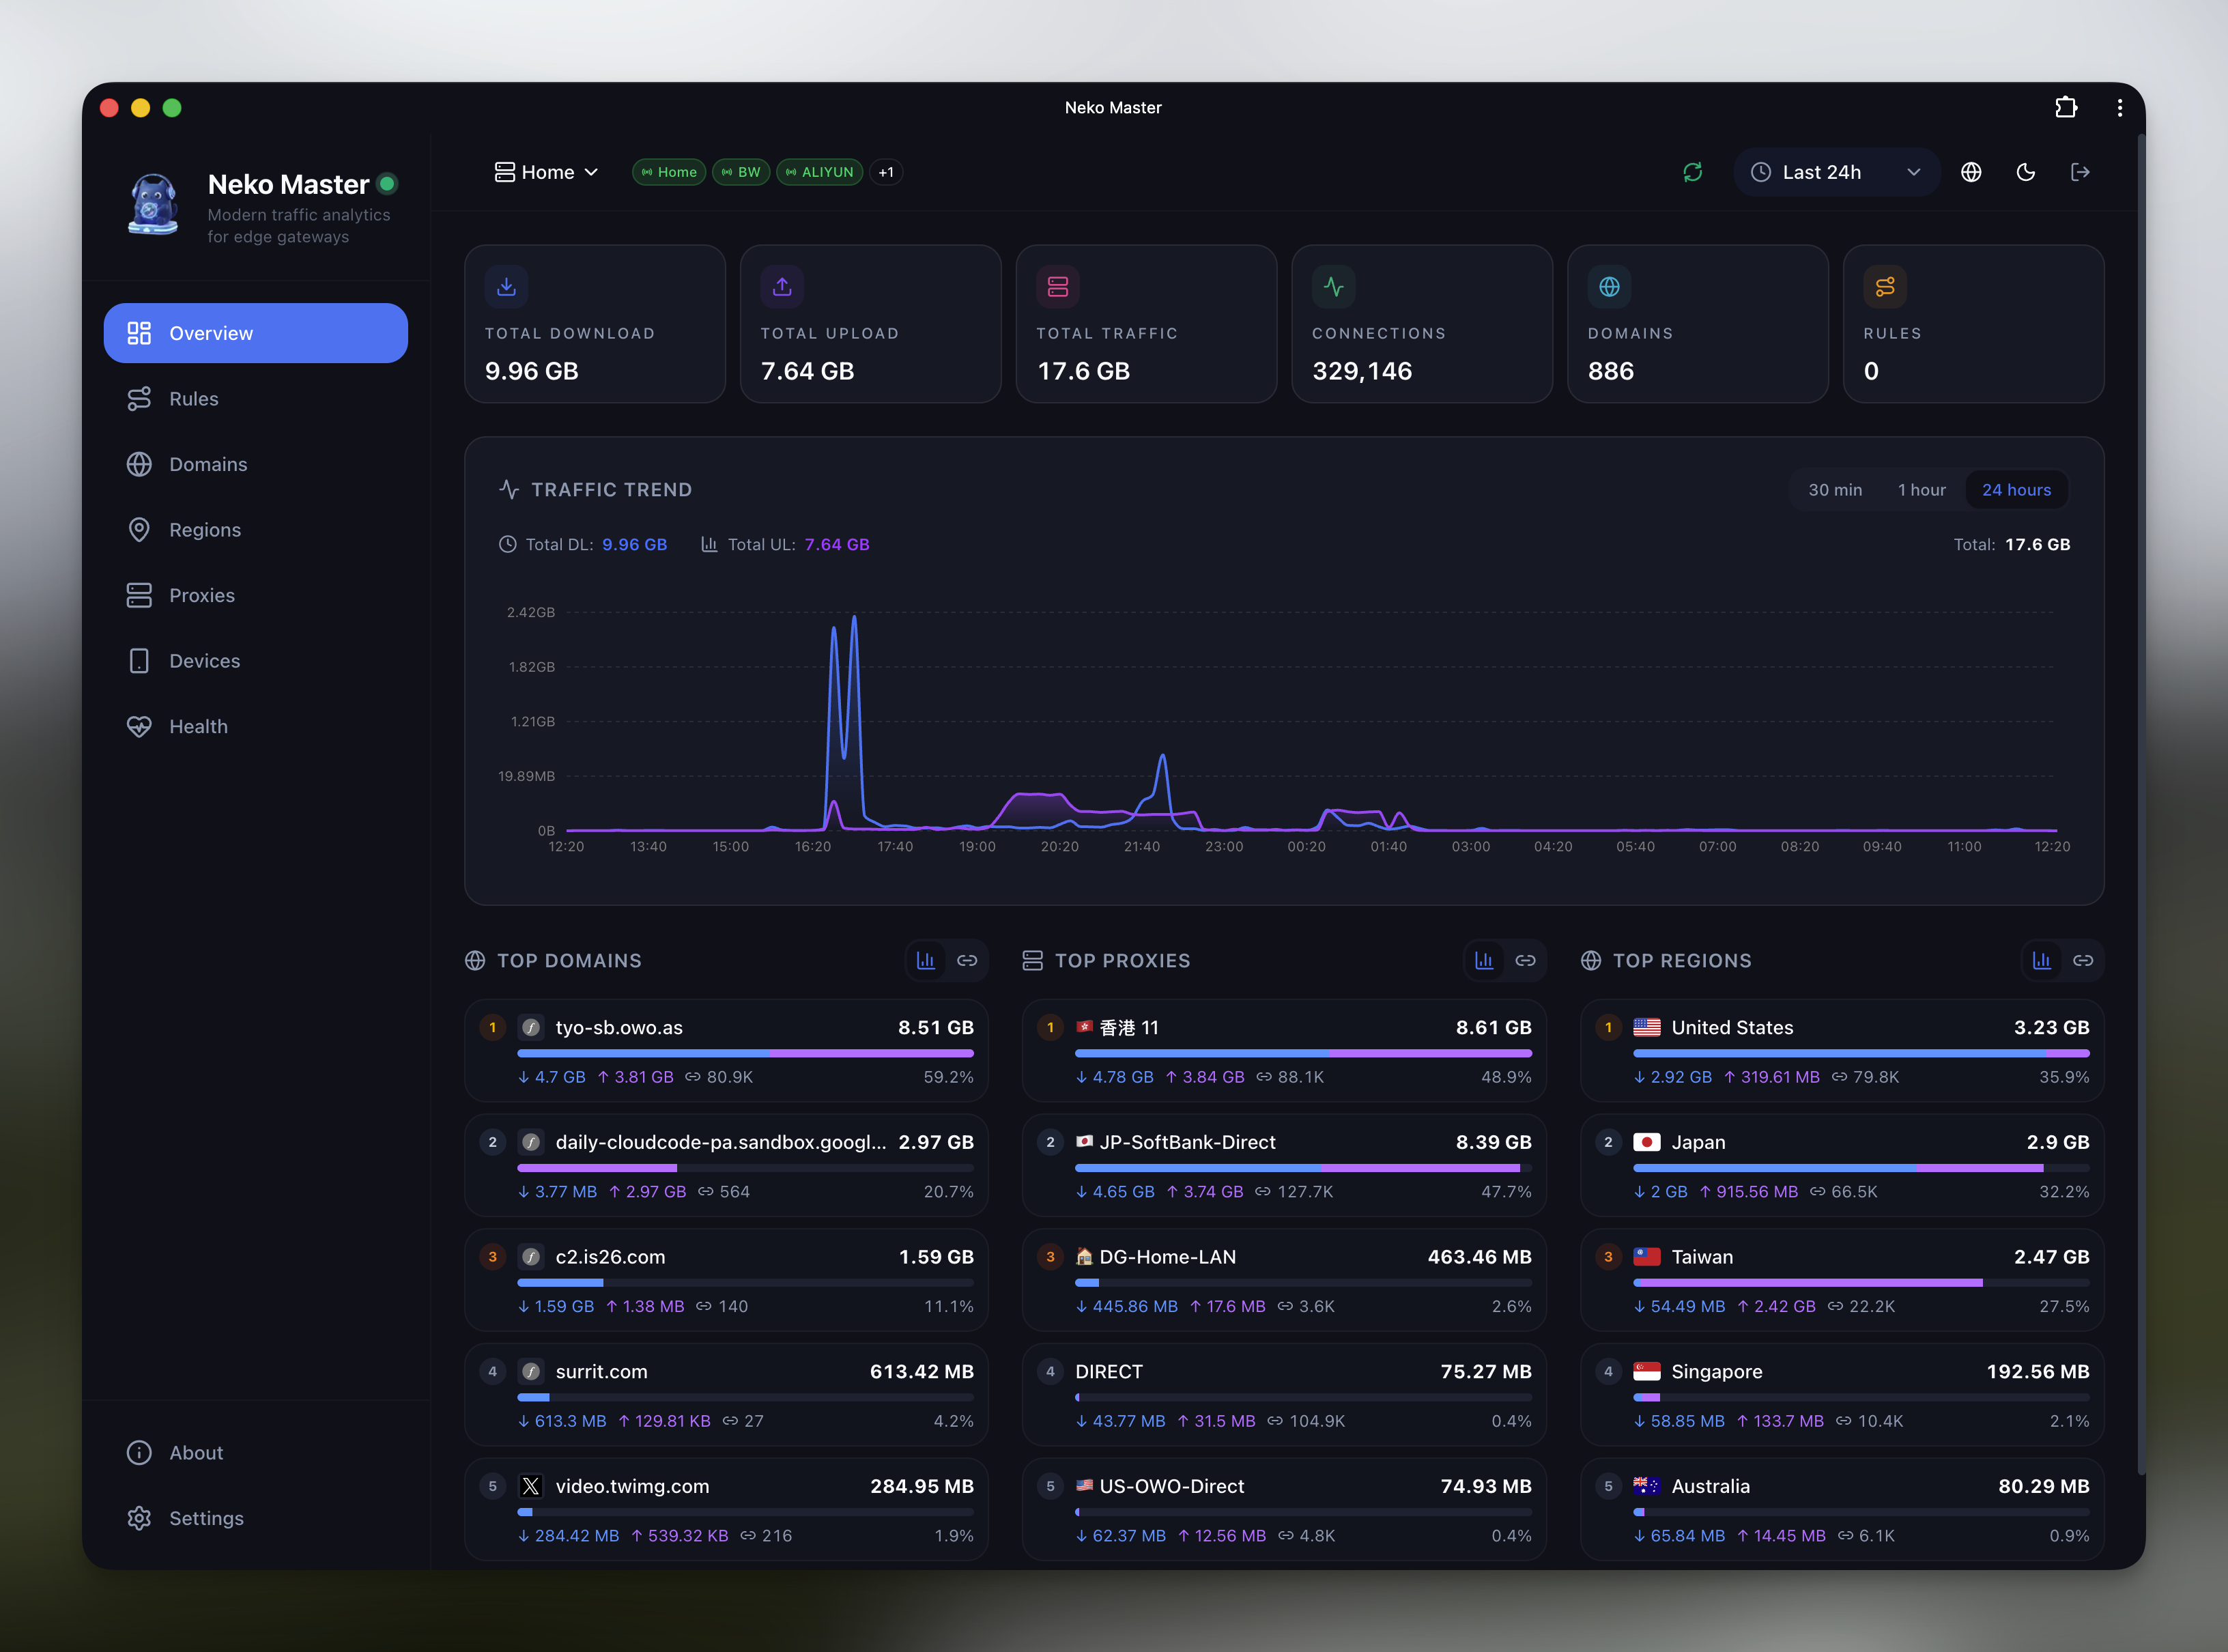The image size is (2228, 1652).
Task: Click the ALIYUN backend tag
Action: tap(819, 172)
